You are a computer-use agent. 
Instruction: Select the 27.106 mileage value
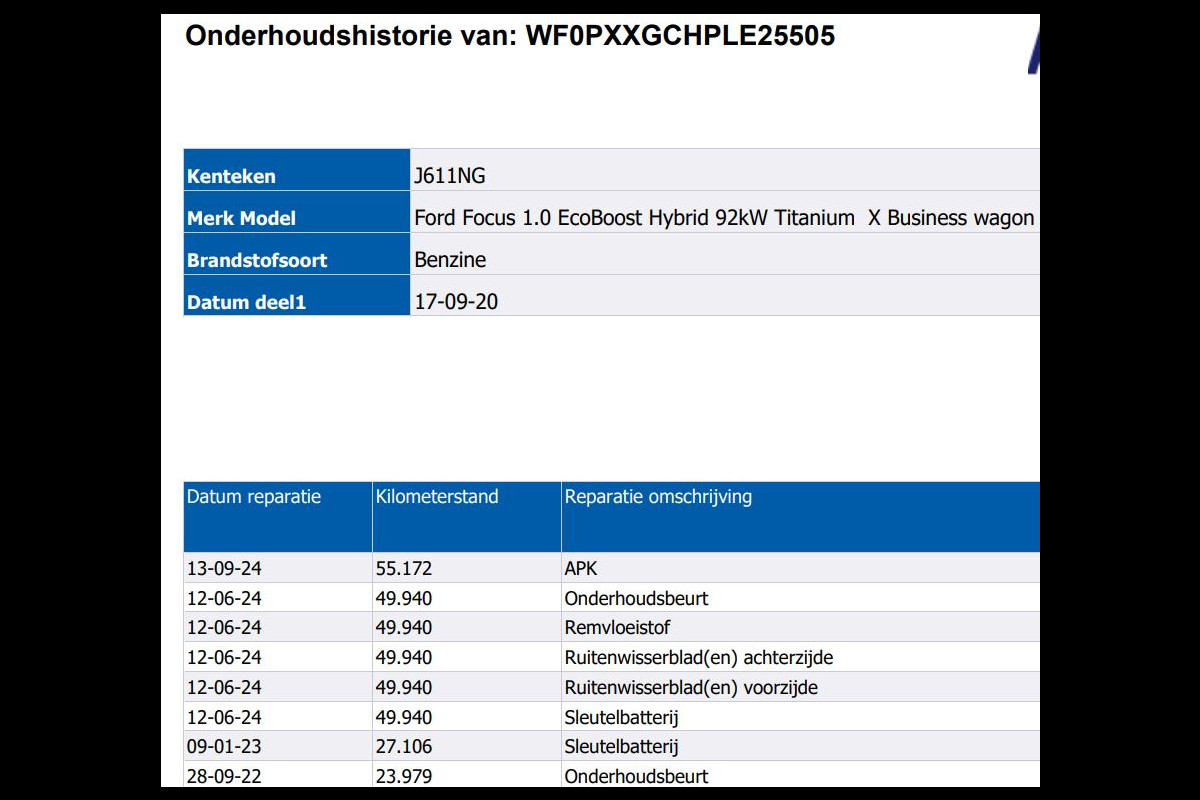(x=404, y=747)
